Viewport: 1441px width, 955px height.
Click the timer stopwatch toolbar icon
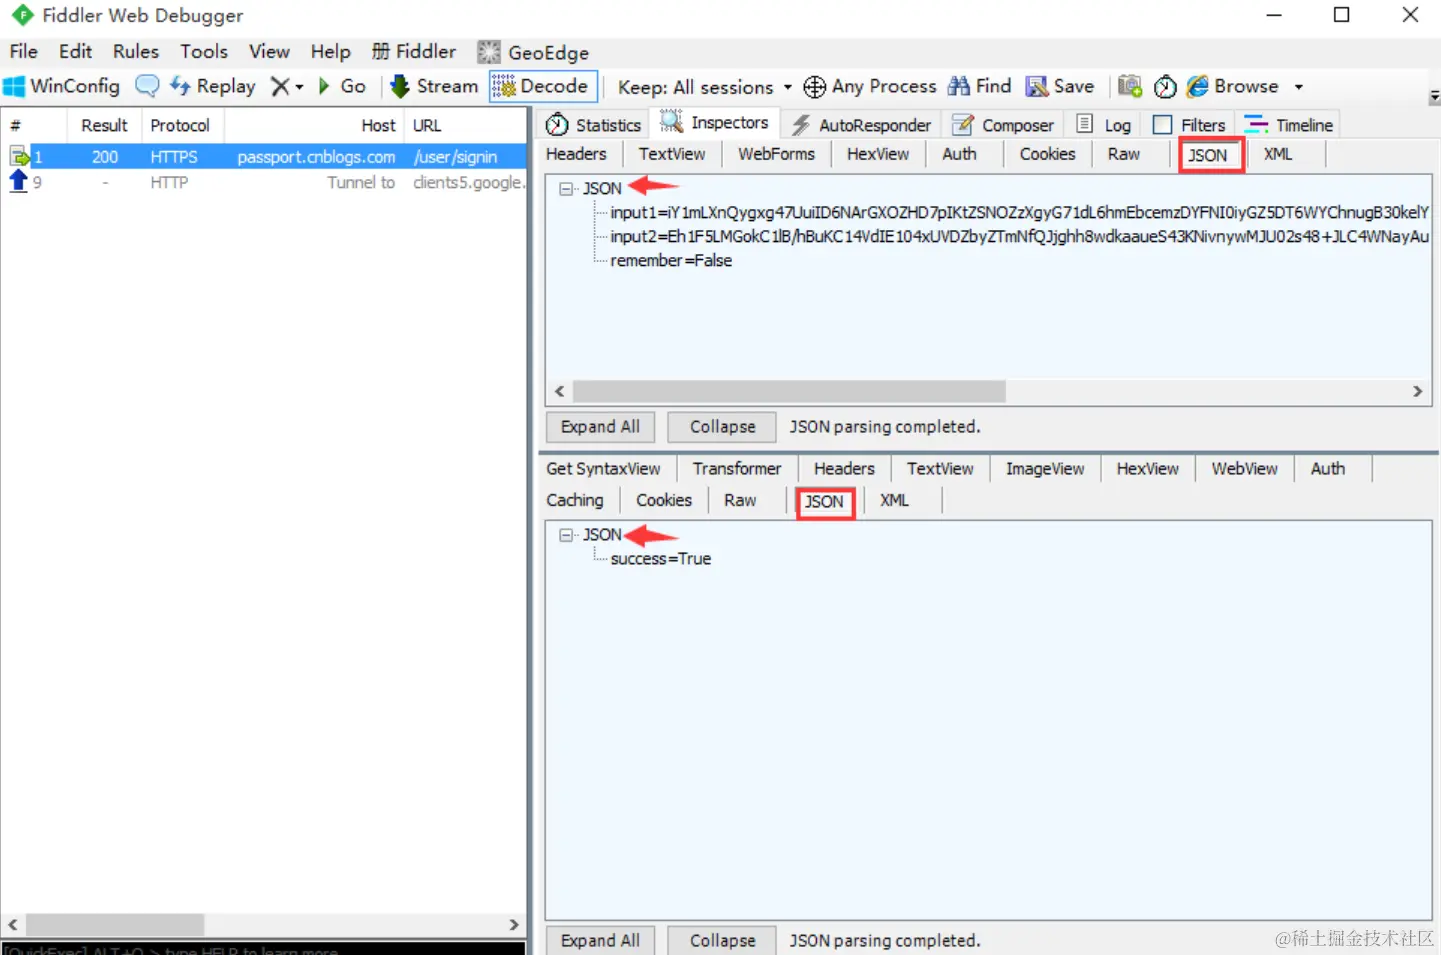point(1165,87)
